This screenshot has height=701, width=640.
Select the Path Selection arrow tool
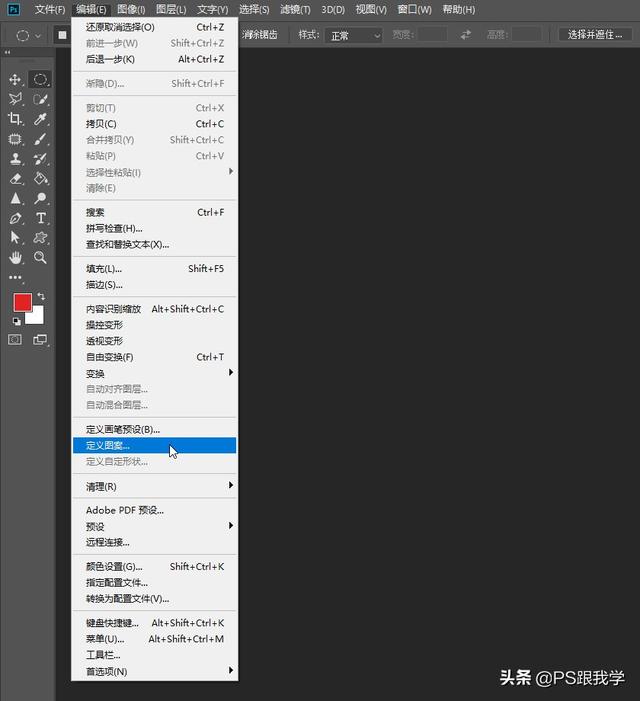coord(15,237)
